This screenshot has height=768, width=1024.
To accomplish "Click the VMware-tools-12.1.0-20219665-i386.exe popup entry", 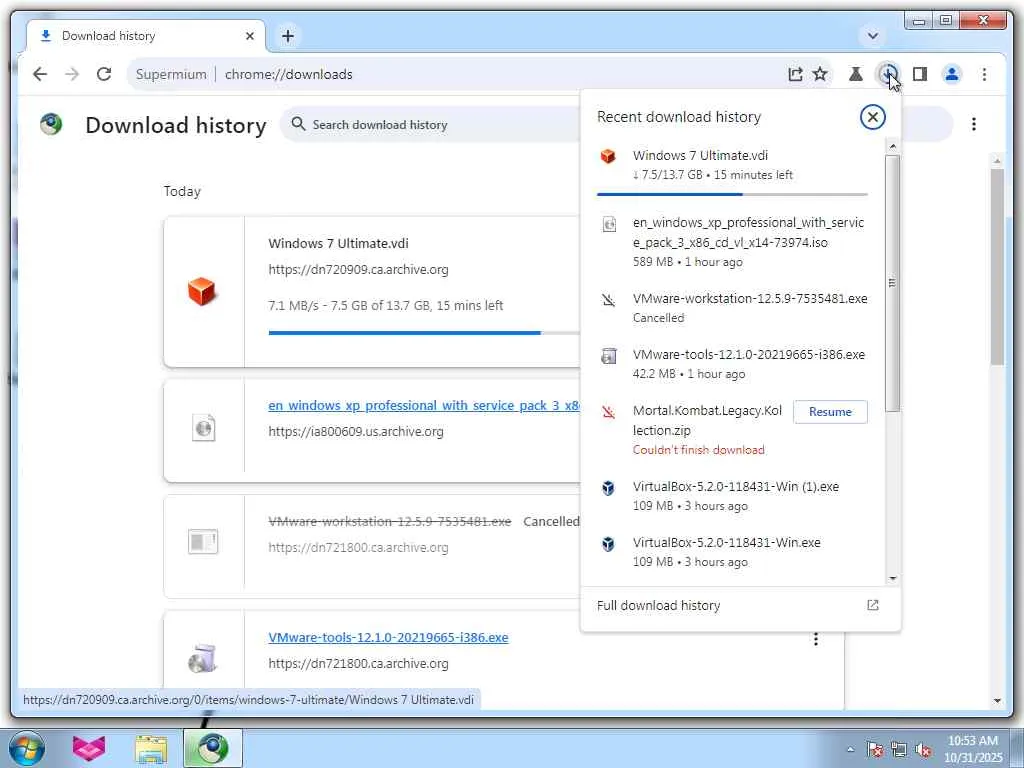I will coord(732,364).
